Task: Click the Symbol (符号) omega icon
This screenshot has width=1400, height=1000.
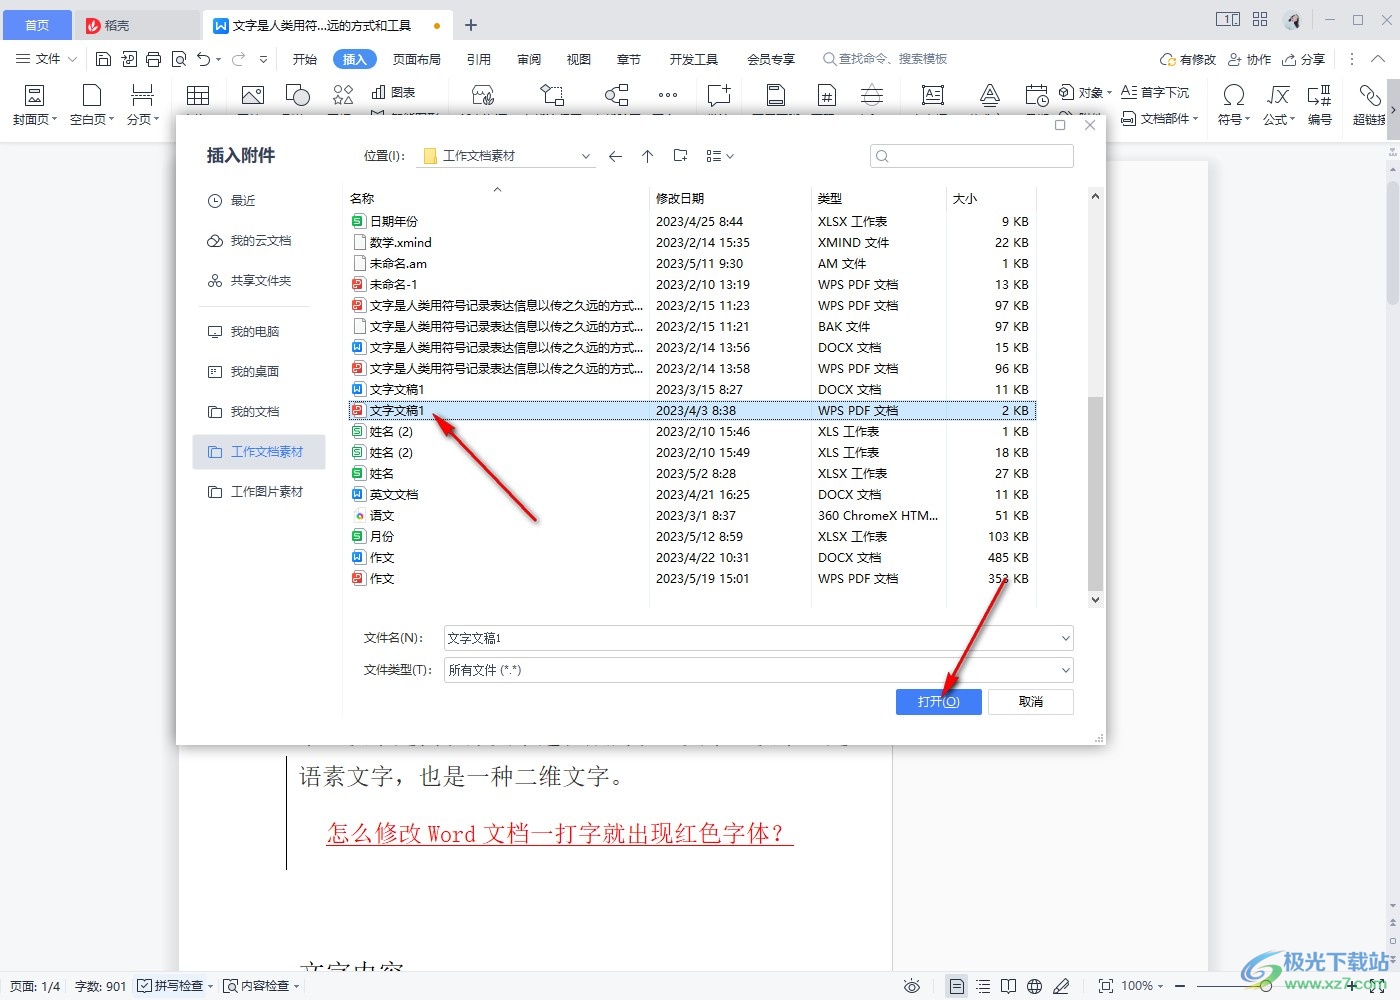Action: 1234,96
